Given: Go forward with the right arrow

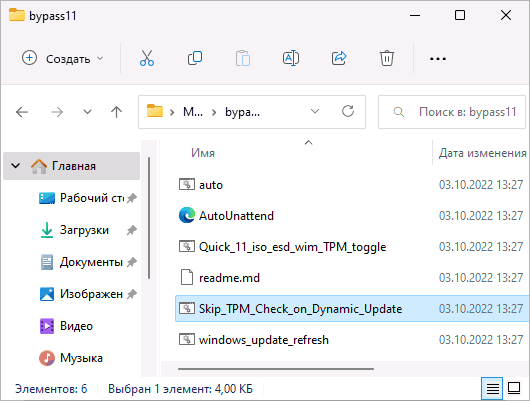Looking at the screenshot, I should pyautogui.click(x=57, y=112).
